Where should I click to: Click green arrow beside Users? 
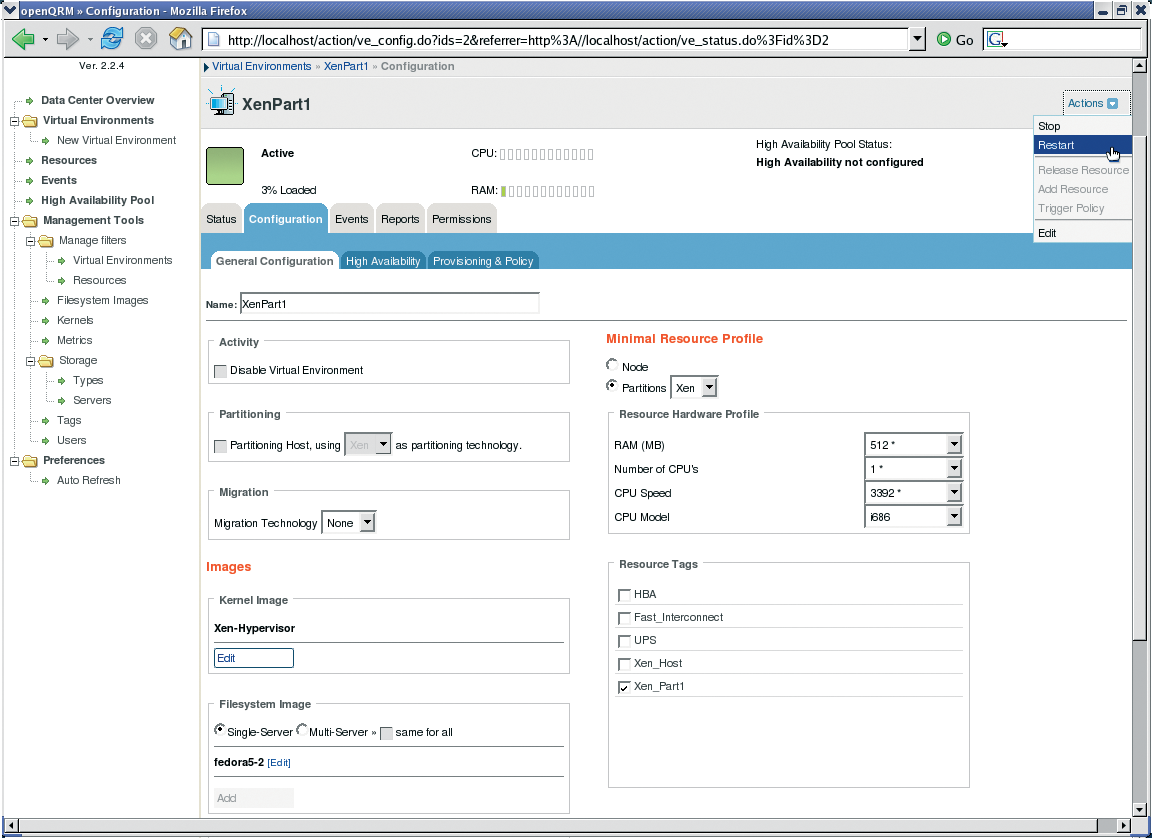tap(46, 441)
